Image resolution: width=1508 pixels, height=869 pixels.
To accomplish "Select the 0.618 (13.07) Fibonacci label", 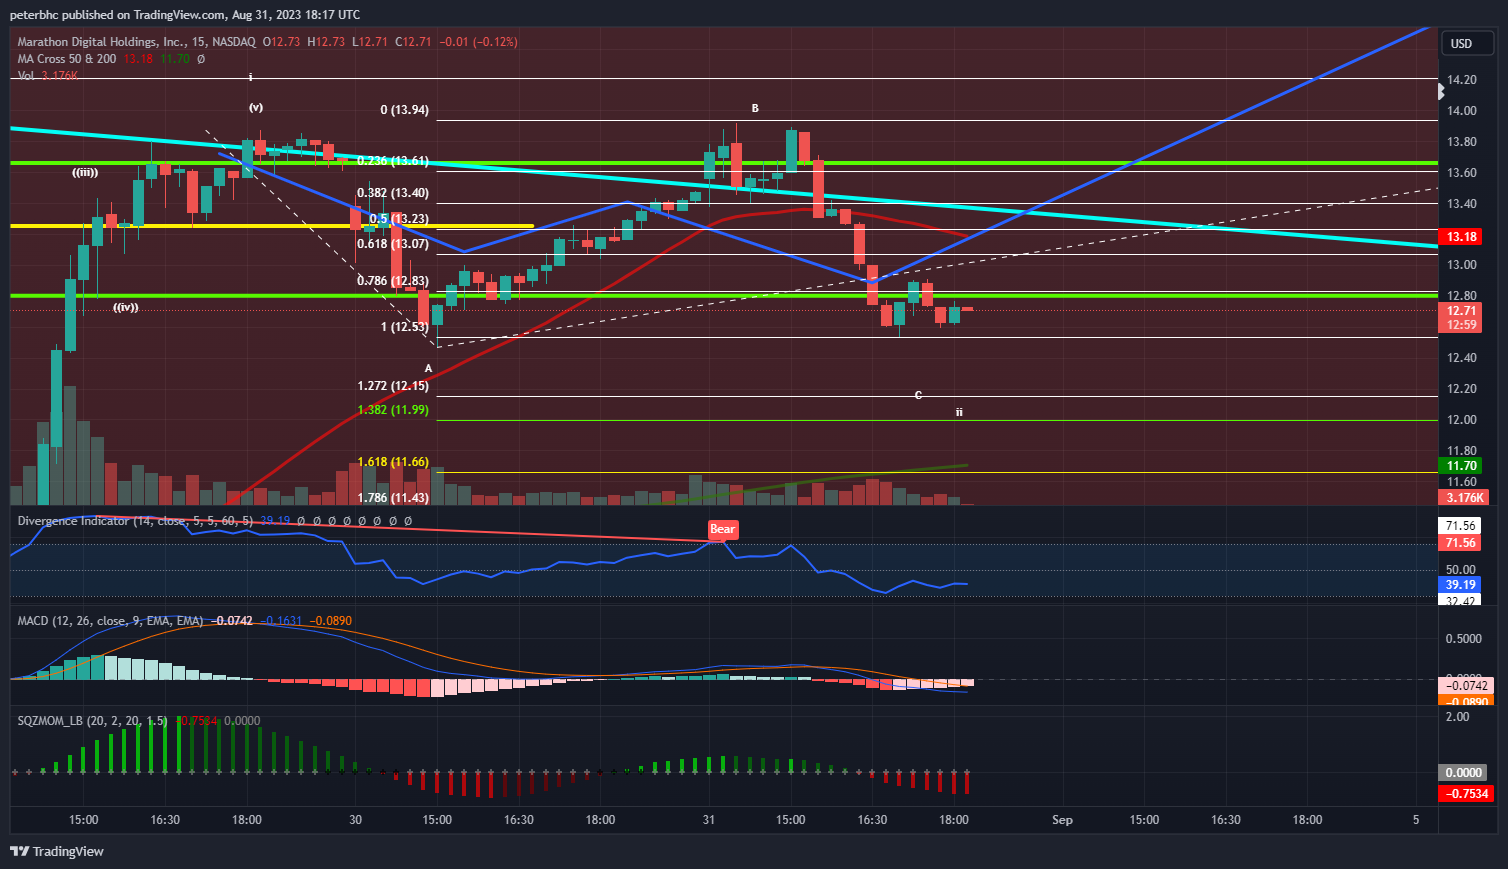I will [x=393, y=244].
